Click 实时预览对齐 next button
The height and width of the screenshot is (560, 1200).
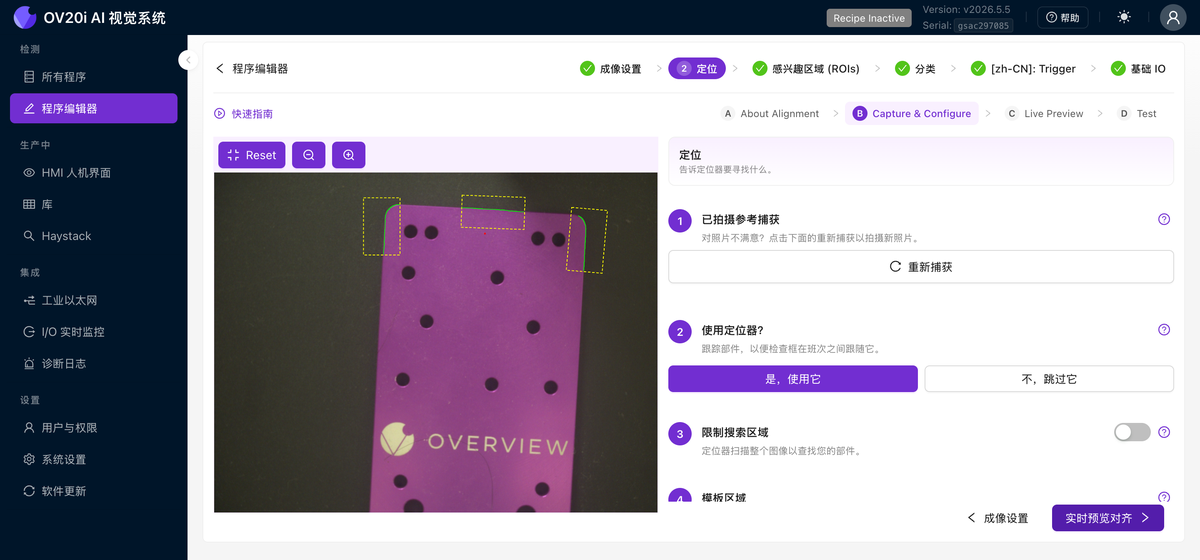[x=1108, y=518]
